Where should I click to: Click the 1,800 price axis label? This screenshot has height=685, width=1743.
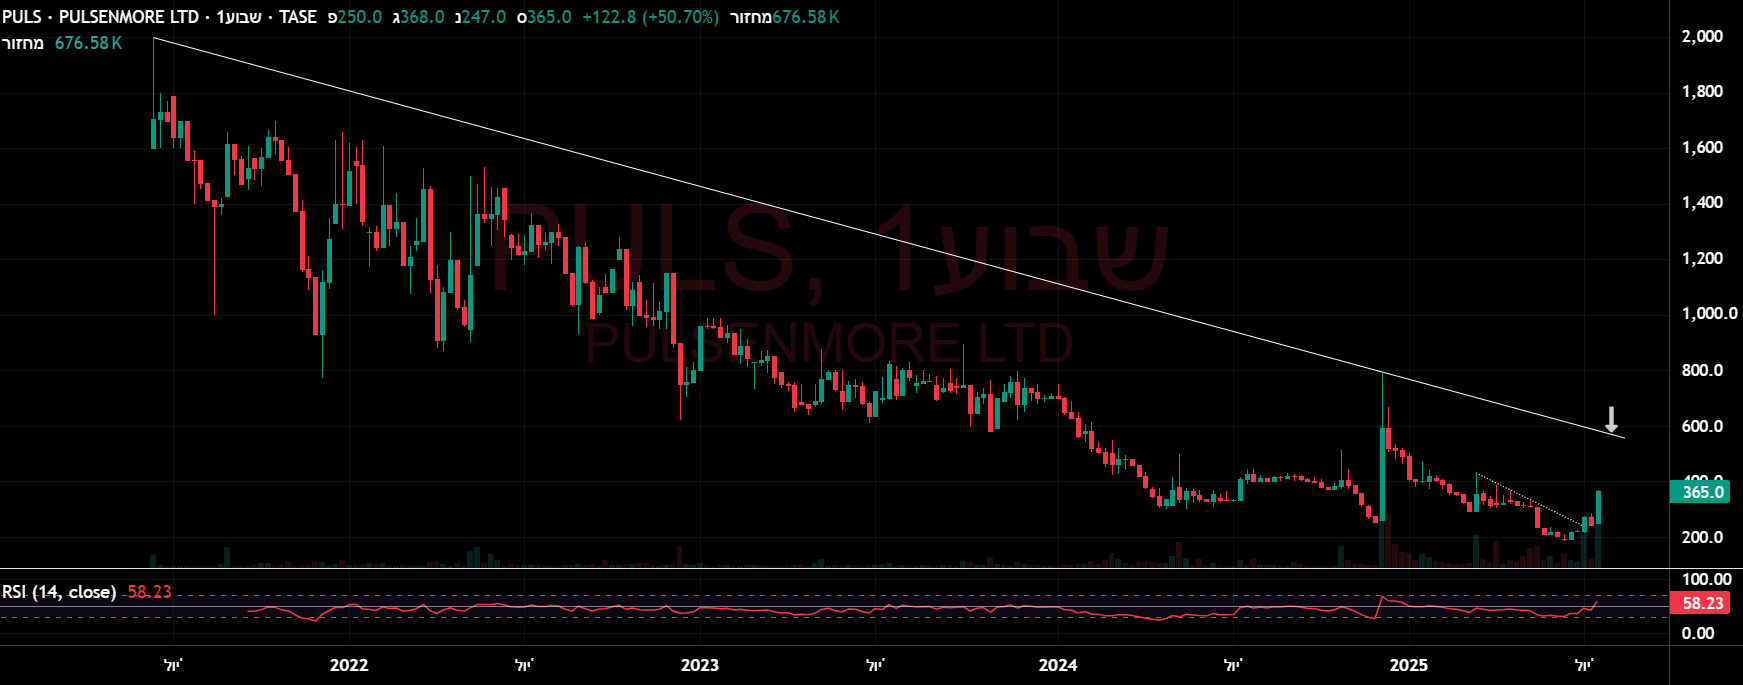coord(1702,91)
